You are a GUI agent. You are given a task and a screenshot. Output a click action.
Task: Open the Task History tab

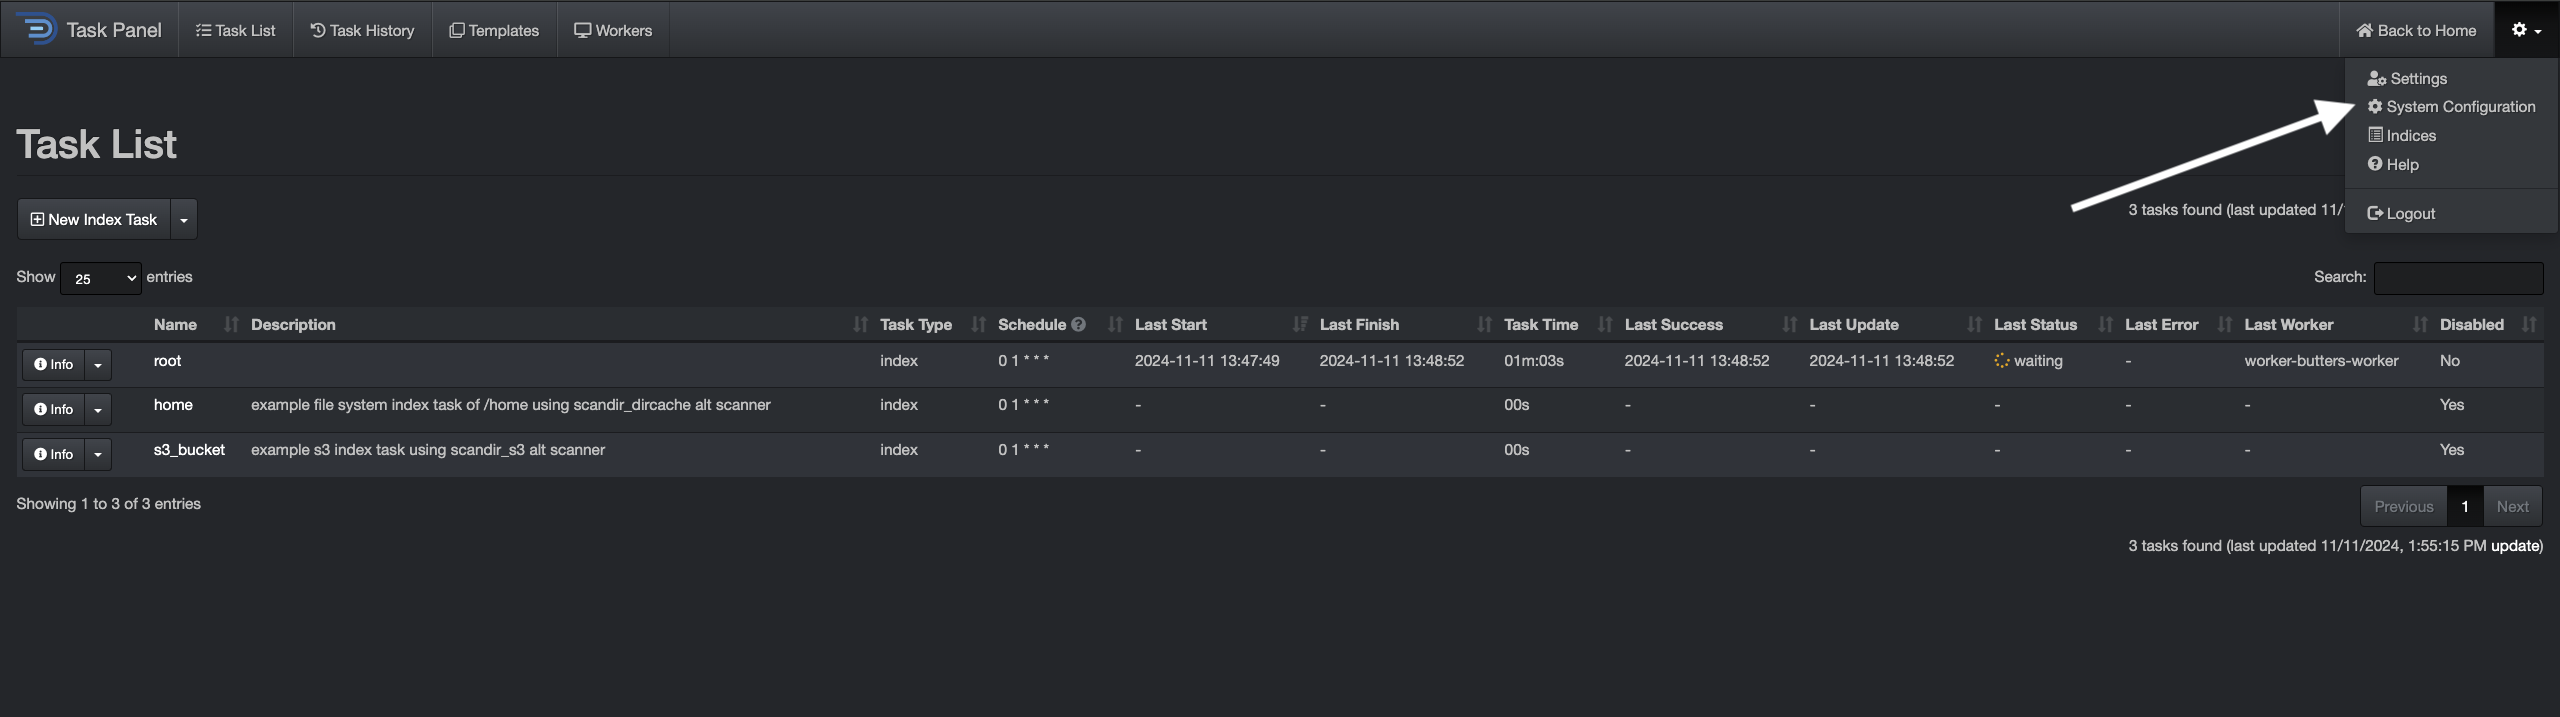[362, 30]
